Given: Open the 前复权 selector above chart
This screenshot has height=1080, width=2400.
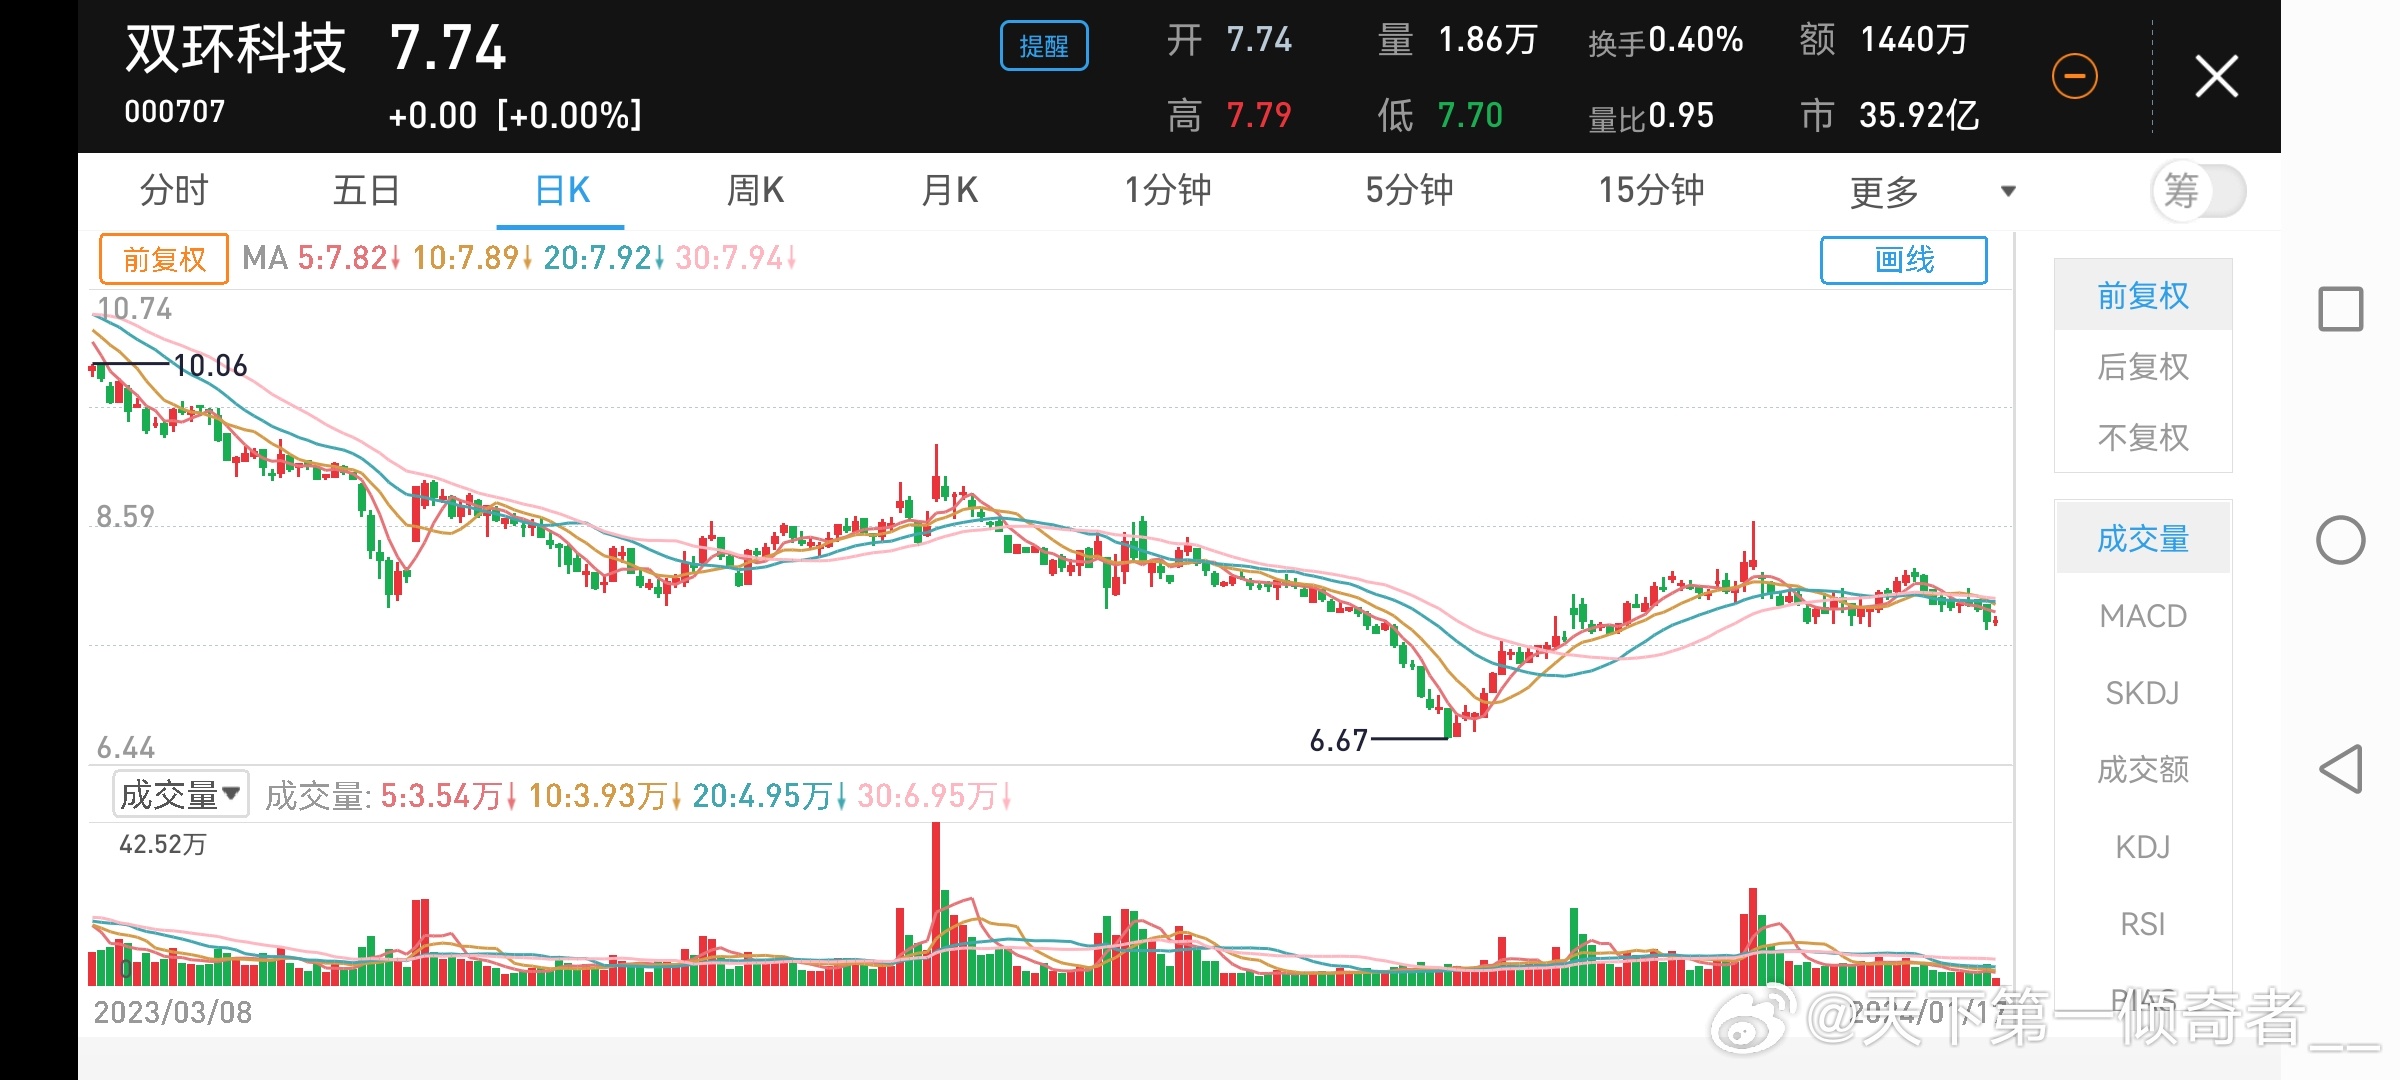Looking at the screenshot, I should point(164,260).
